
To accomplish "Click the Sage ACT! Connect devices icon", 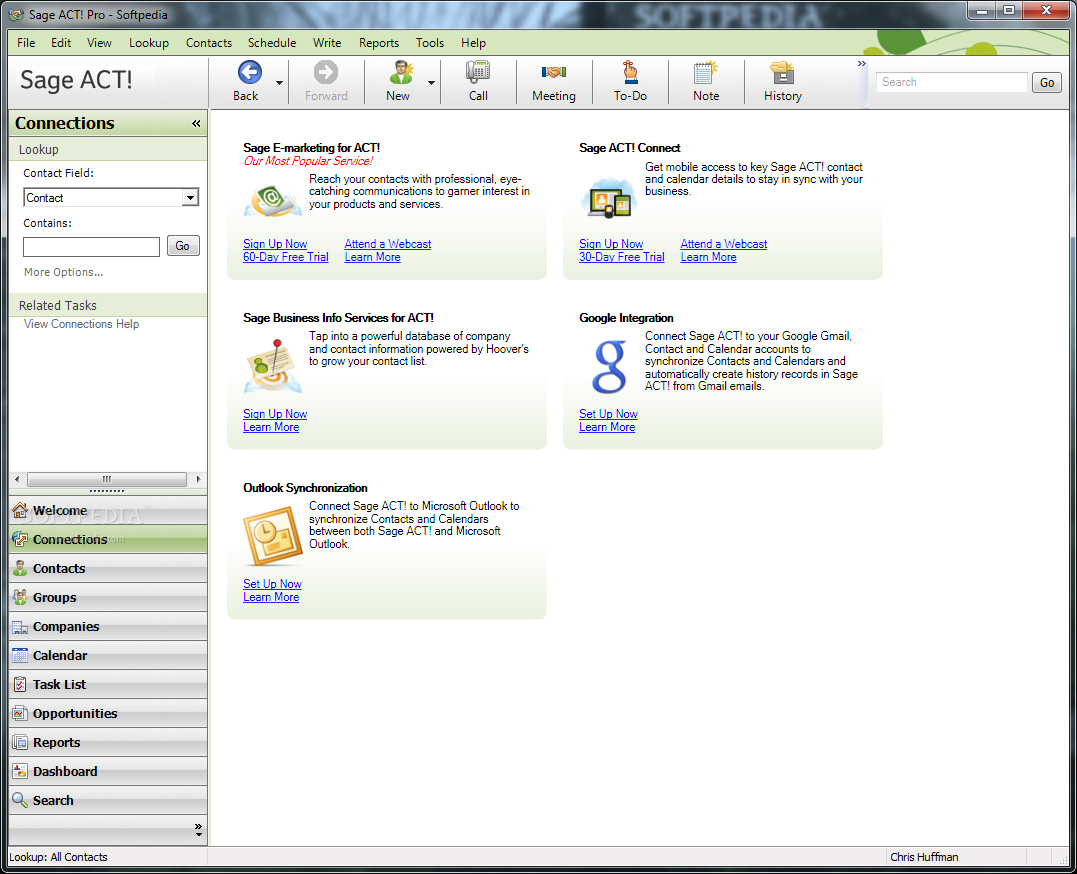I will click(x=609, y=199).
